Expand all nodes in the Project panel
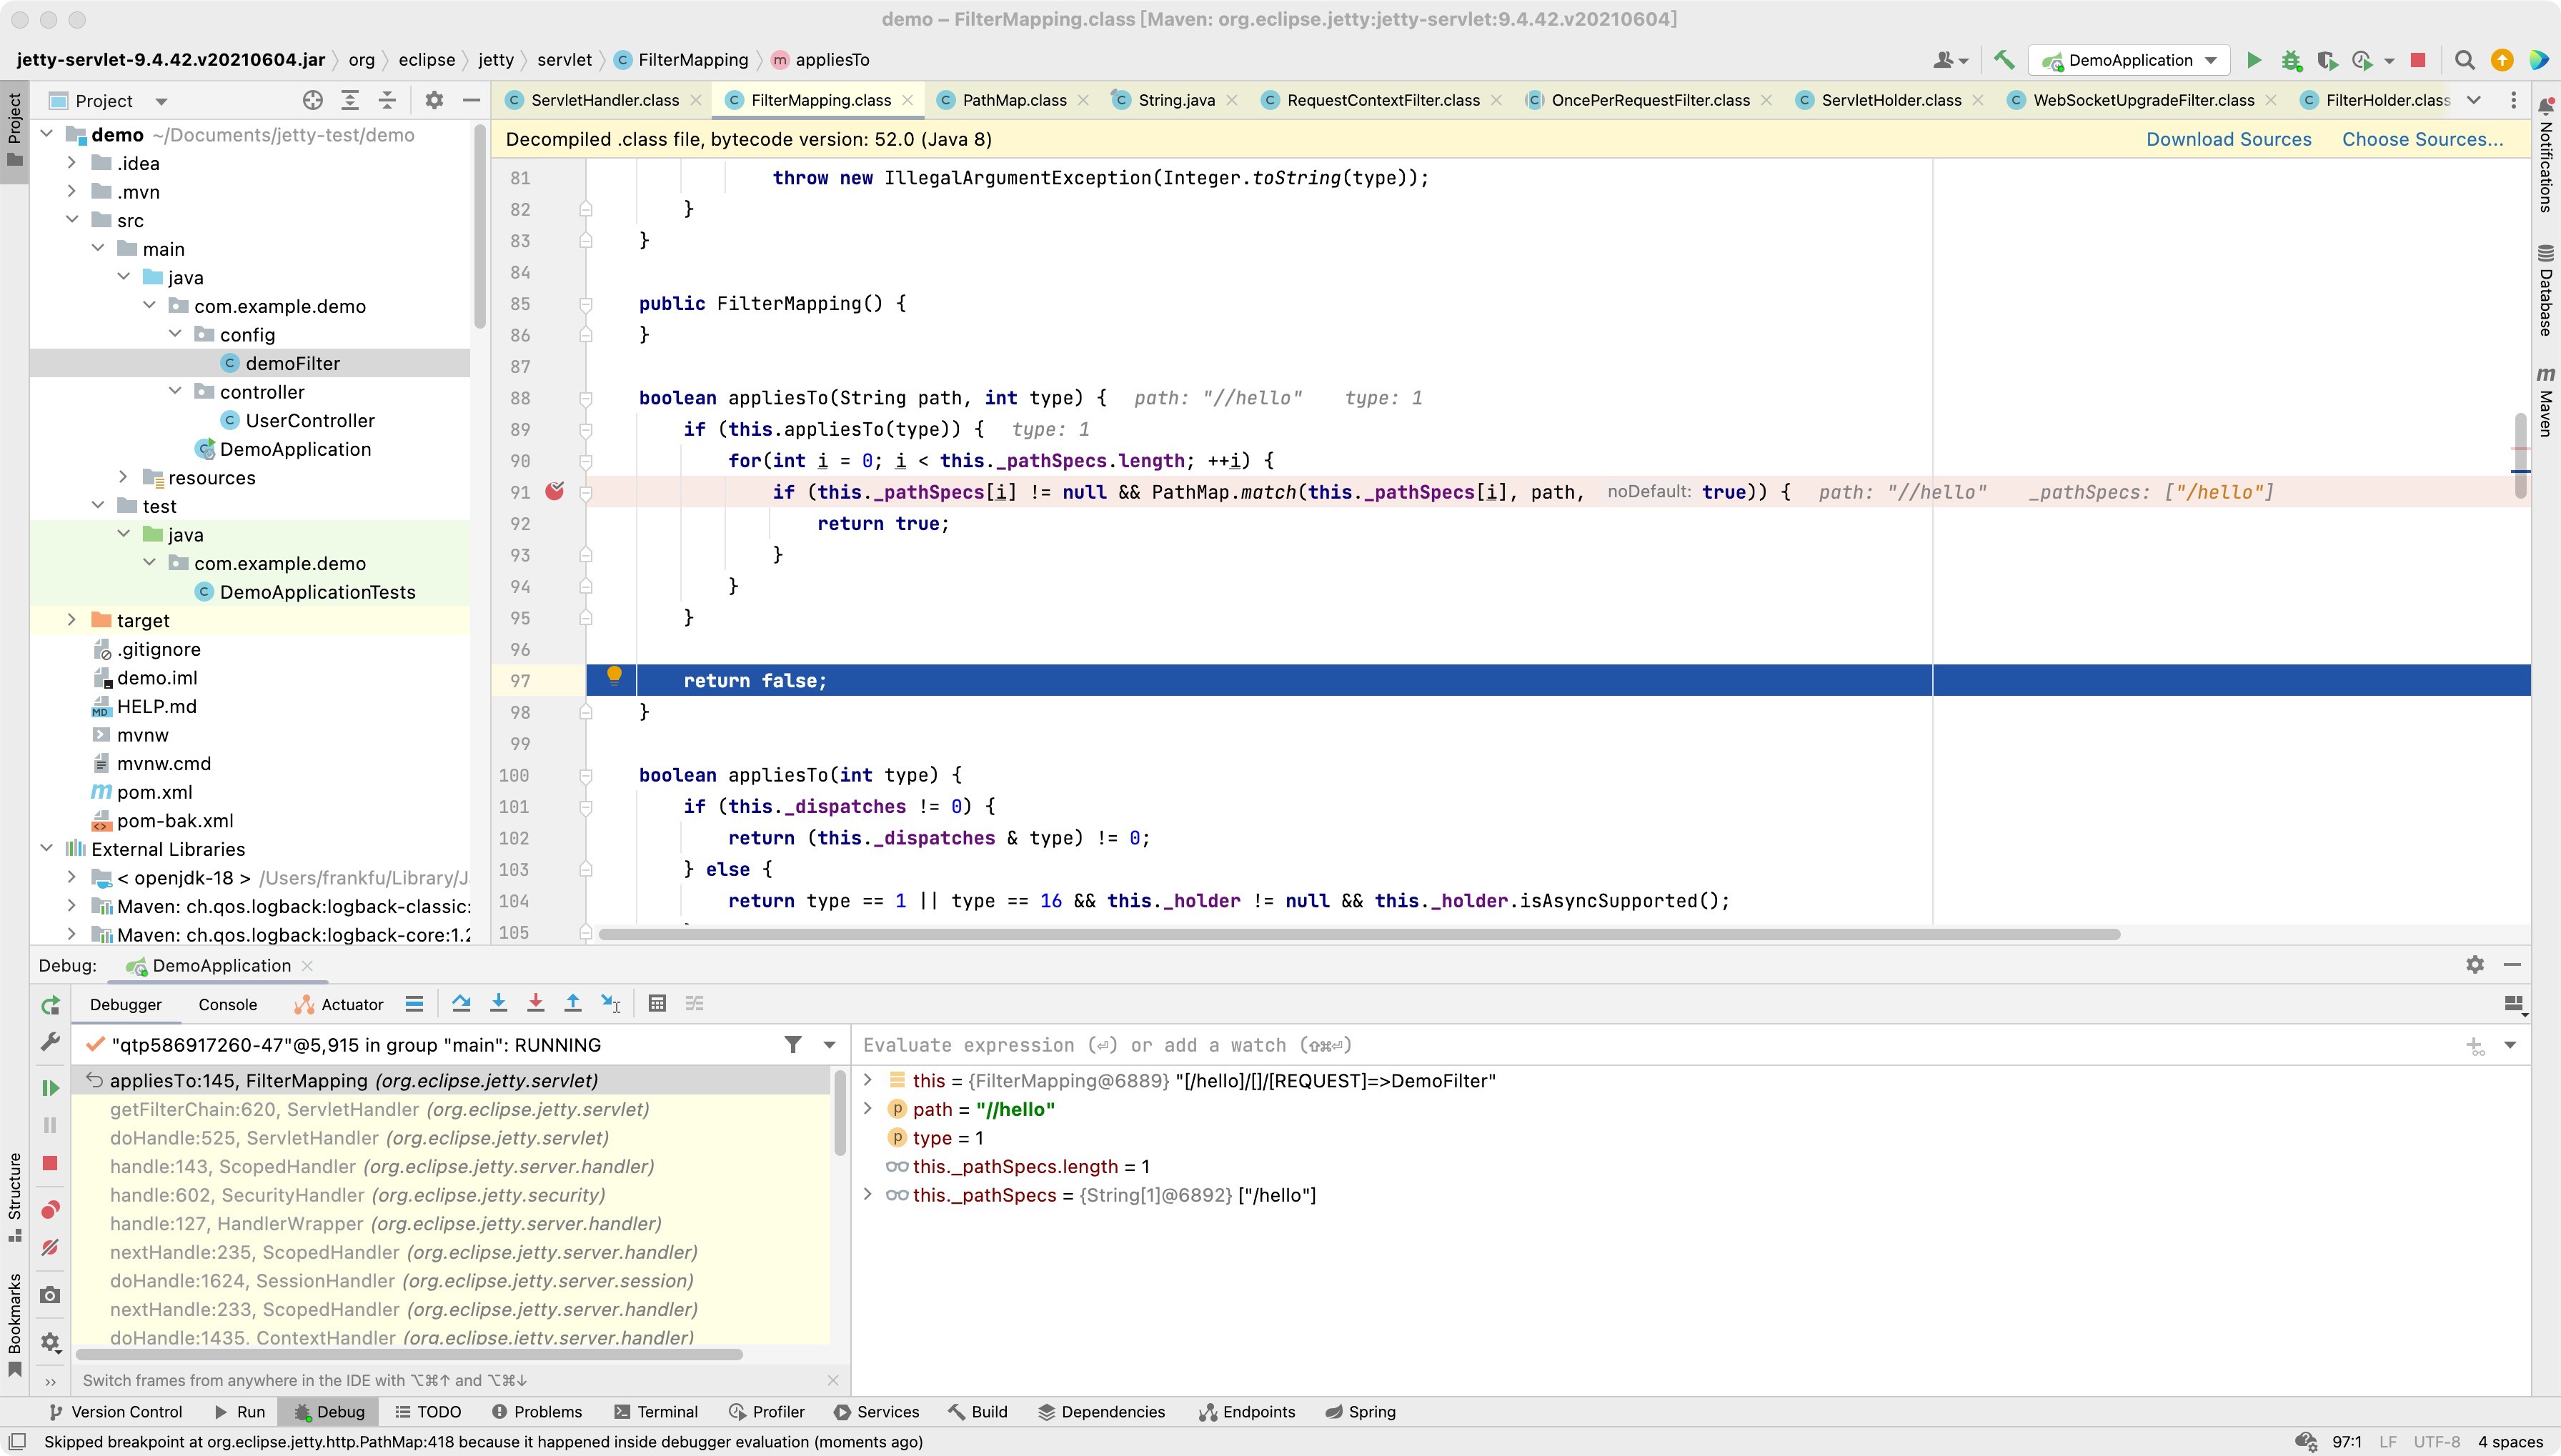Viewport: 2561px width, 1456px height. tap(350, 100)
